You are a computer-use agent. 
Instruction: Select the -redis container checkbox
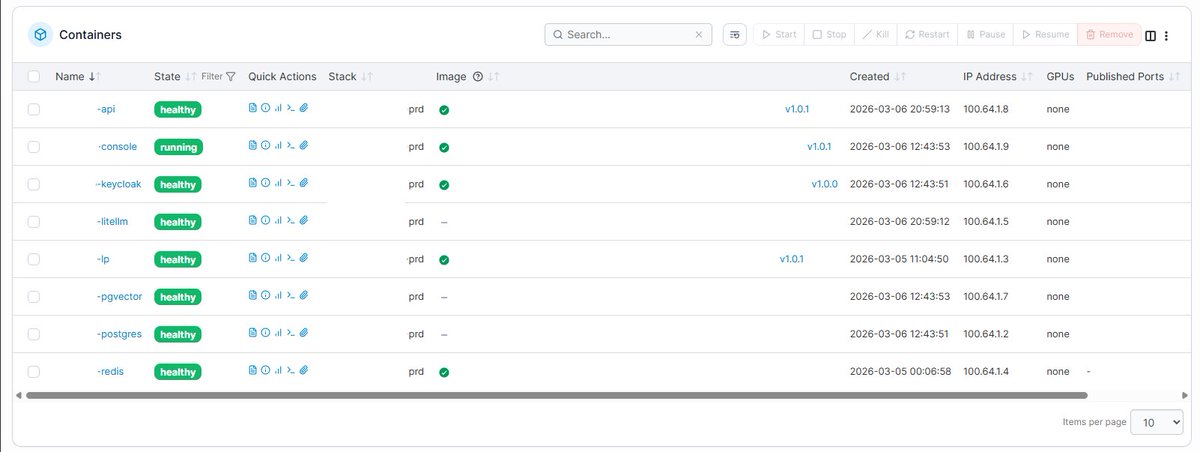34,371
